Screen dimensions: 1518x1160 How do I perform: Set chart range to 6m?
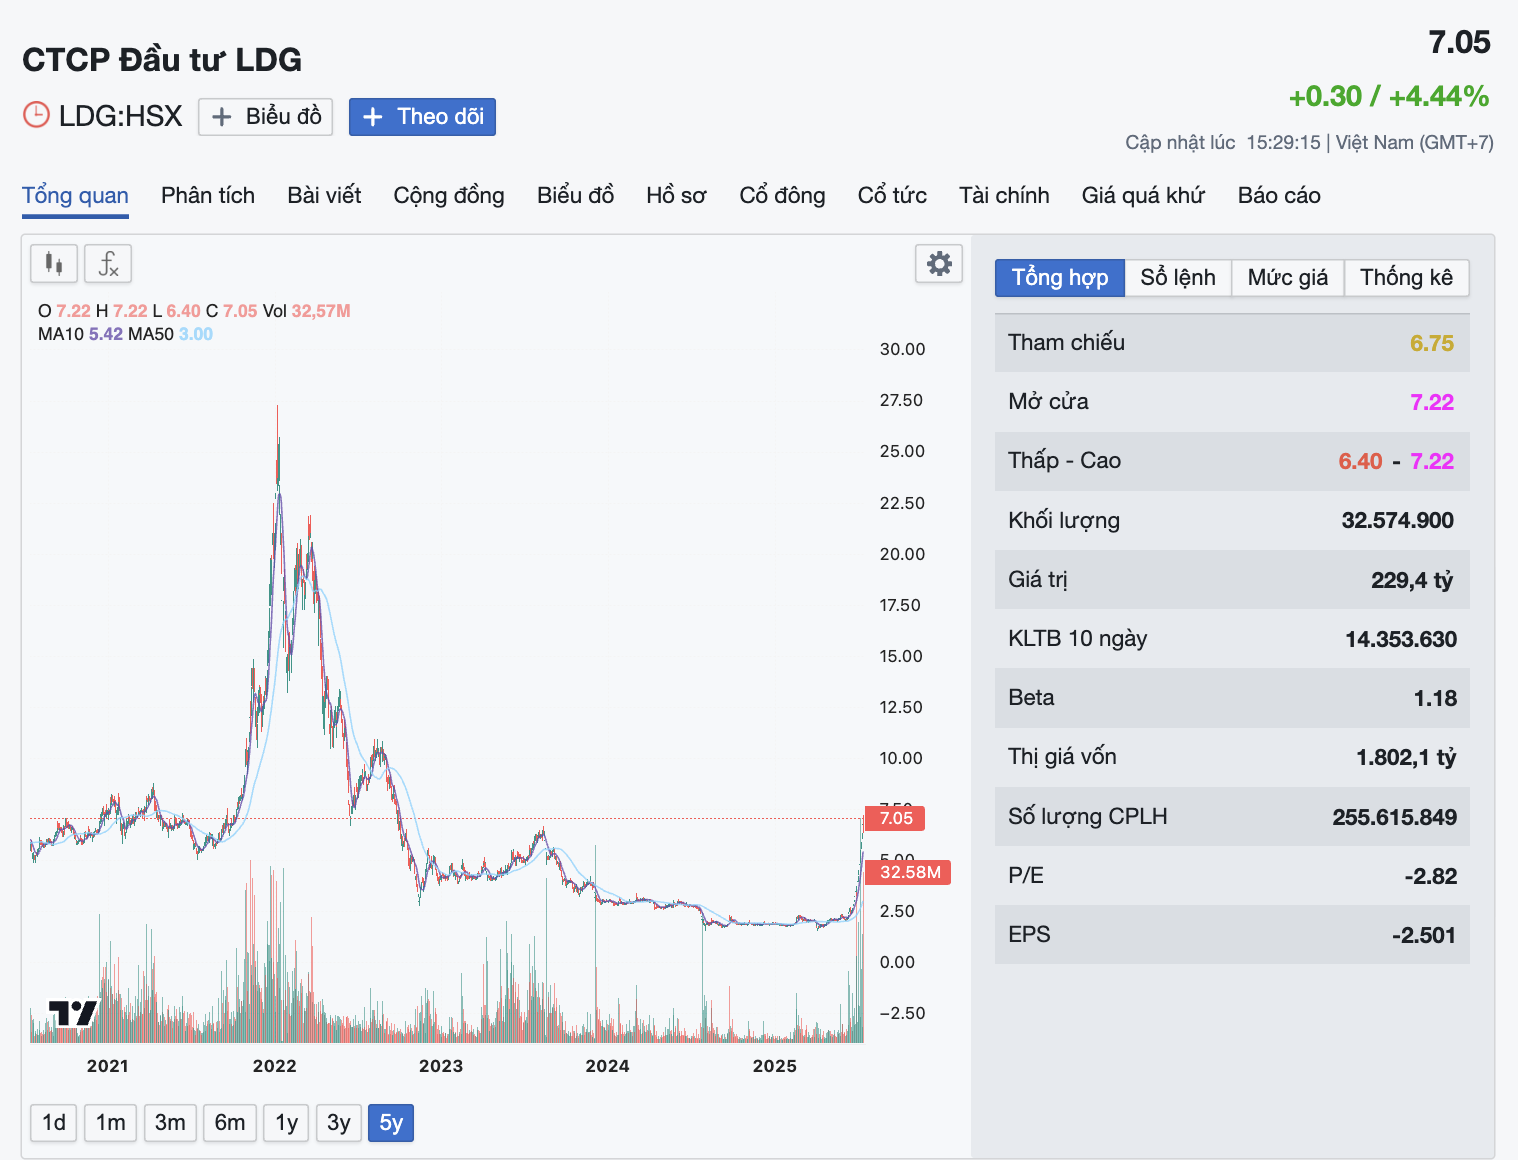pyautogui.click(x=230, y=1122)
